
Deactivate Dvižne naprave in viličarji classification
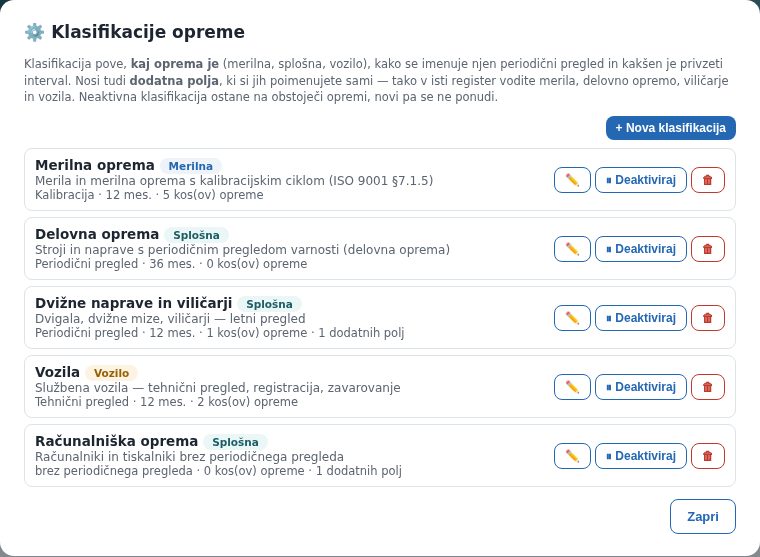641,318
